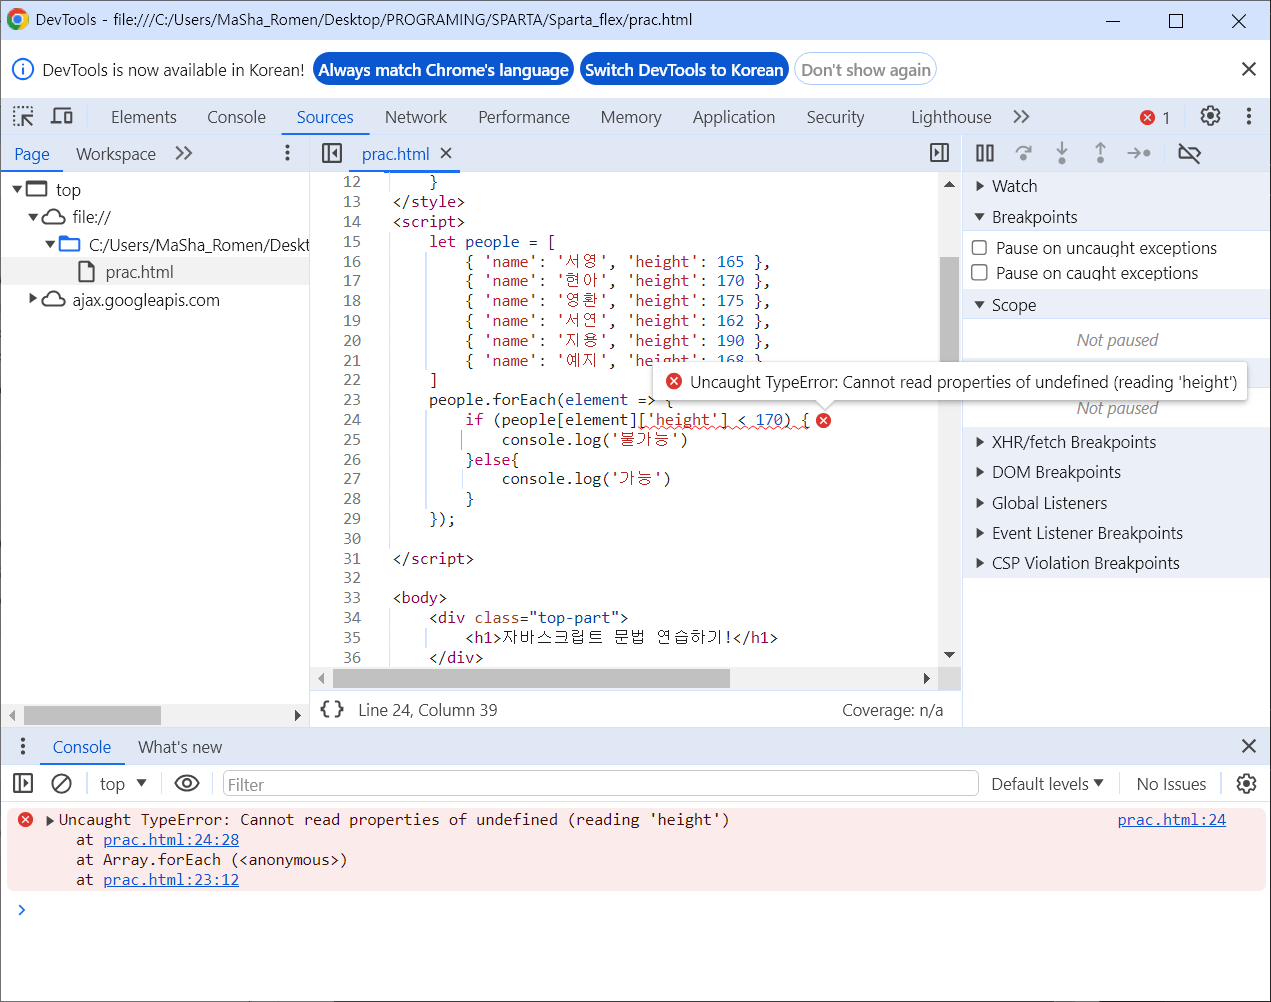The width and height of the screenshot is (1271, 1002).
Task: Open prac.html:24 source link at right
Action: coord(1171,820)
